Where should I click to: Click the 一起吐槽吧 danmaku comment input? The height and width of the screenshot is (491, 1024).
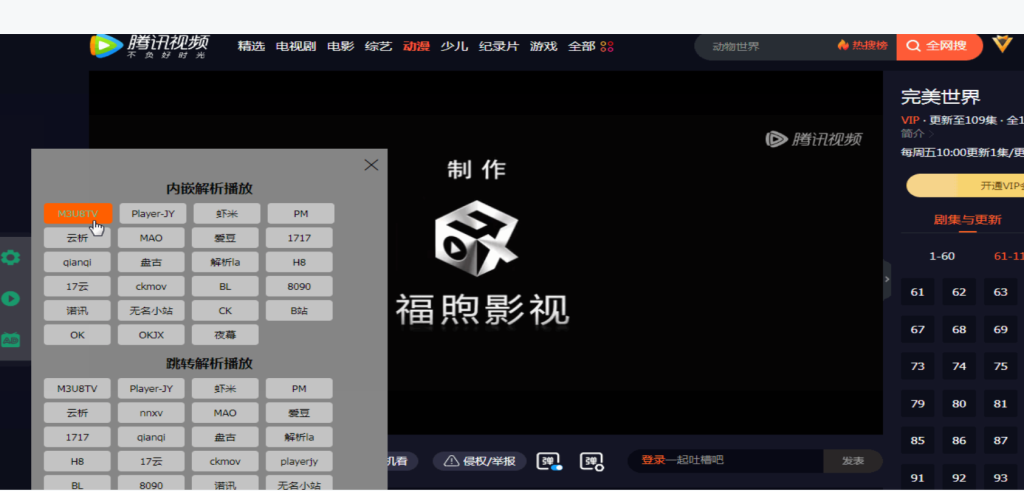coord(726,461)
